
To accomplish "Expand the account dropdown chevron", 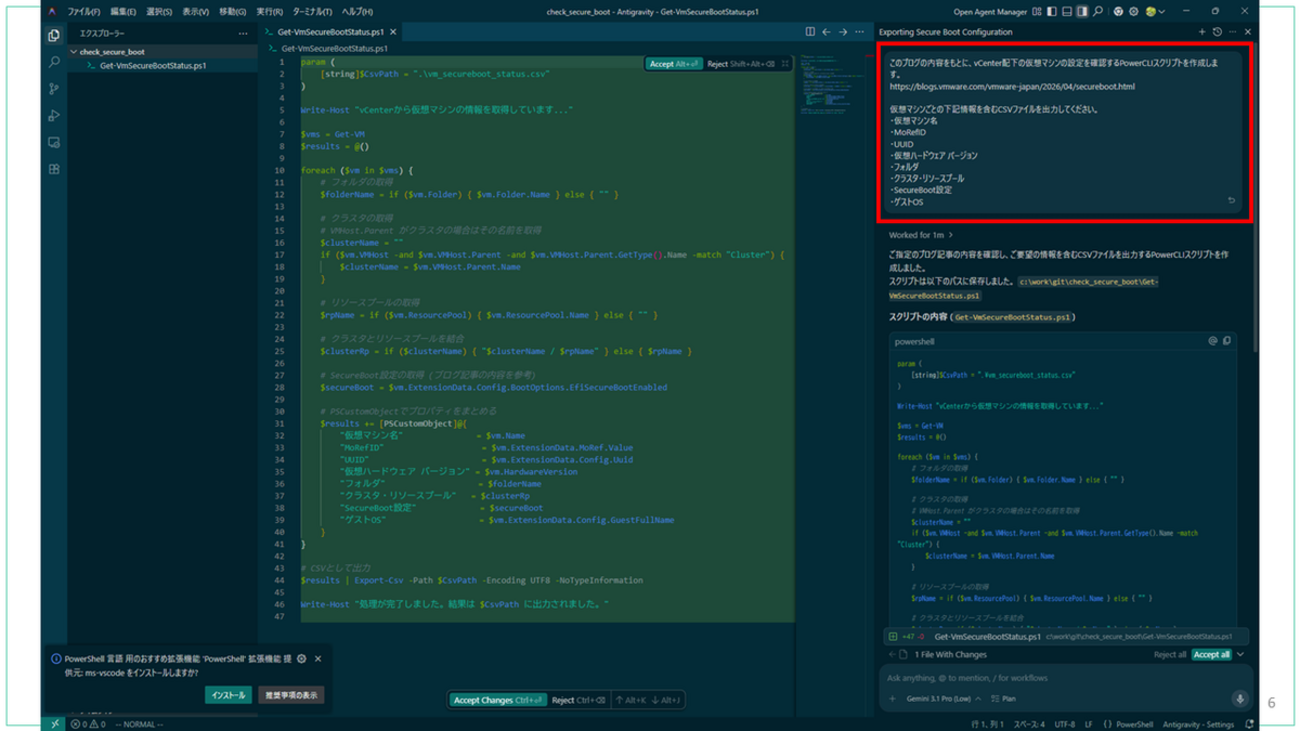I will (x=1161, y=12).
